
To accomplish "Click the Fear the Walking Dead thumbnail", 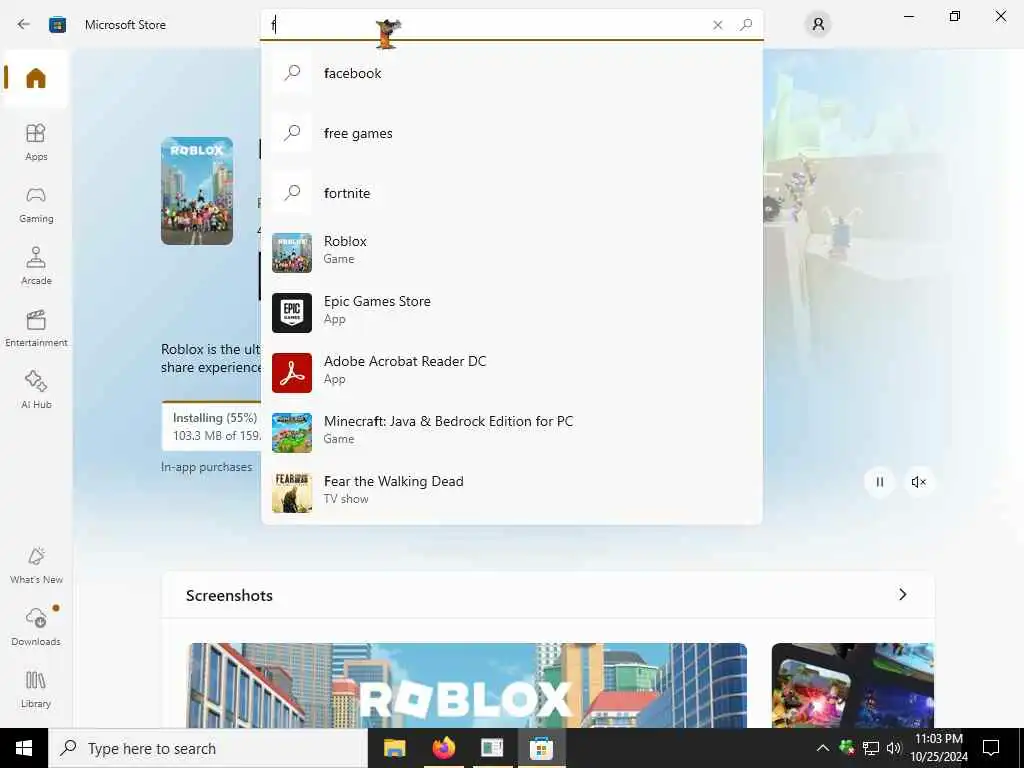I will click(292, 493).
